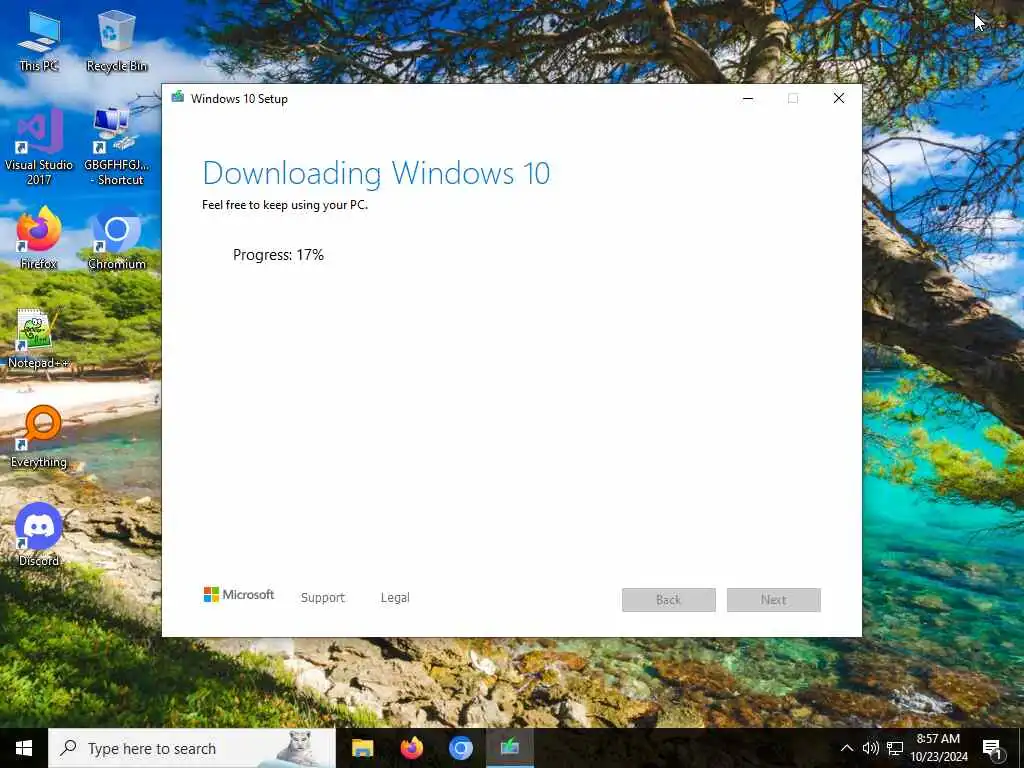Open the notification center icon
This screenshot has width=1024, height=768.
pos(992,748)
